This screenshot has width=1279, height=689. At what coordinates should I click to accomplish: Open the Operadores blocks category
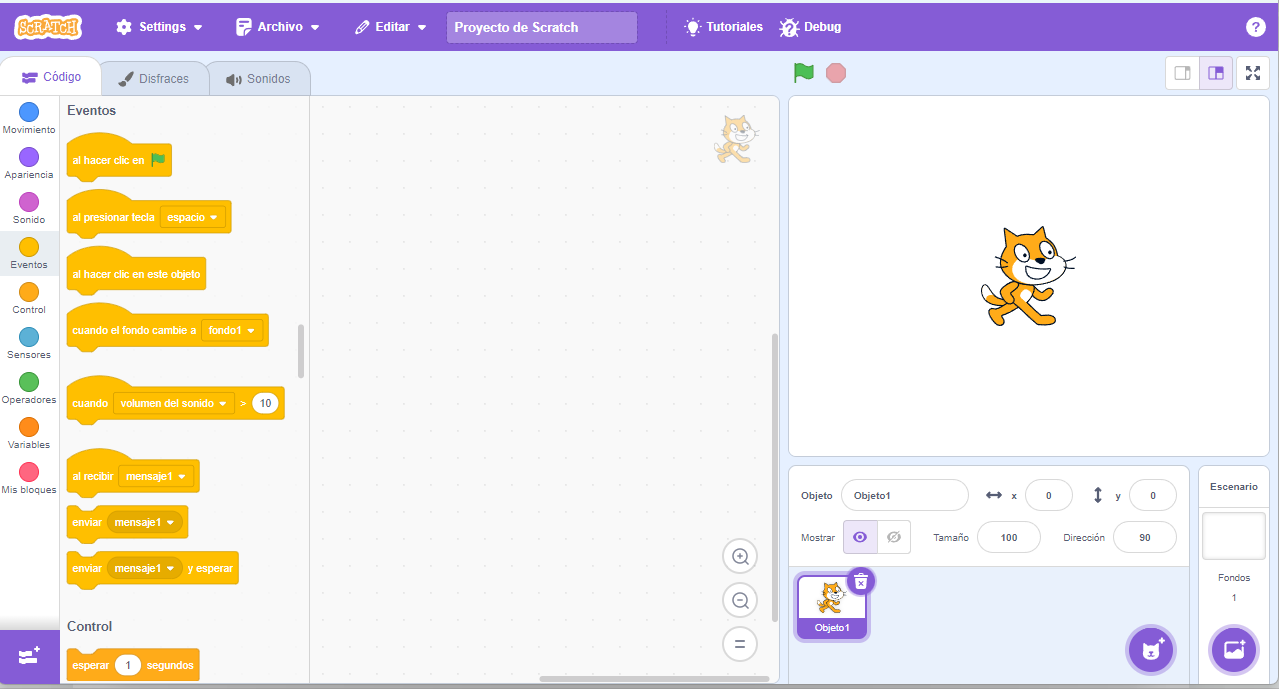(28, 388)
